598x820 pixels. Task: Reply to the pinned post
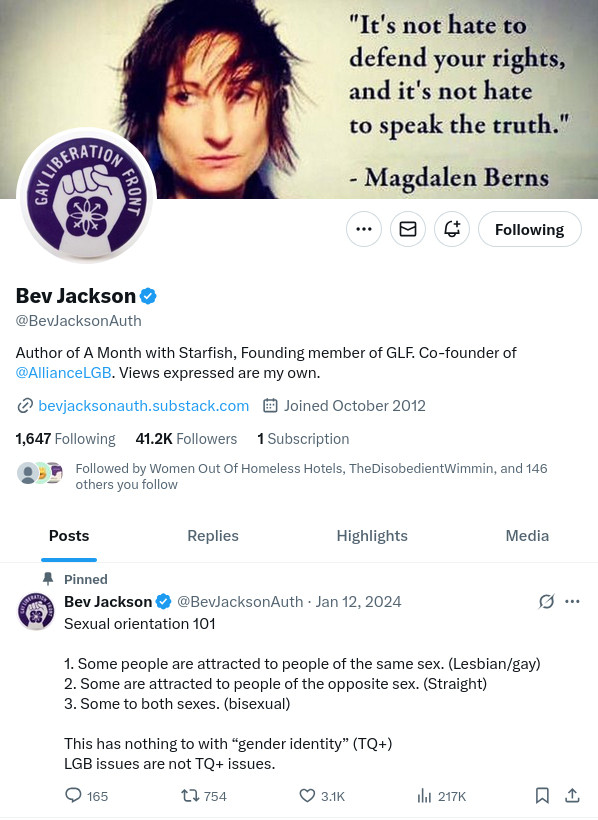tap(86, 796)
